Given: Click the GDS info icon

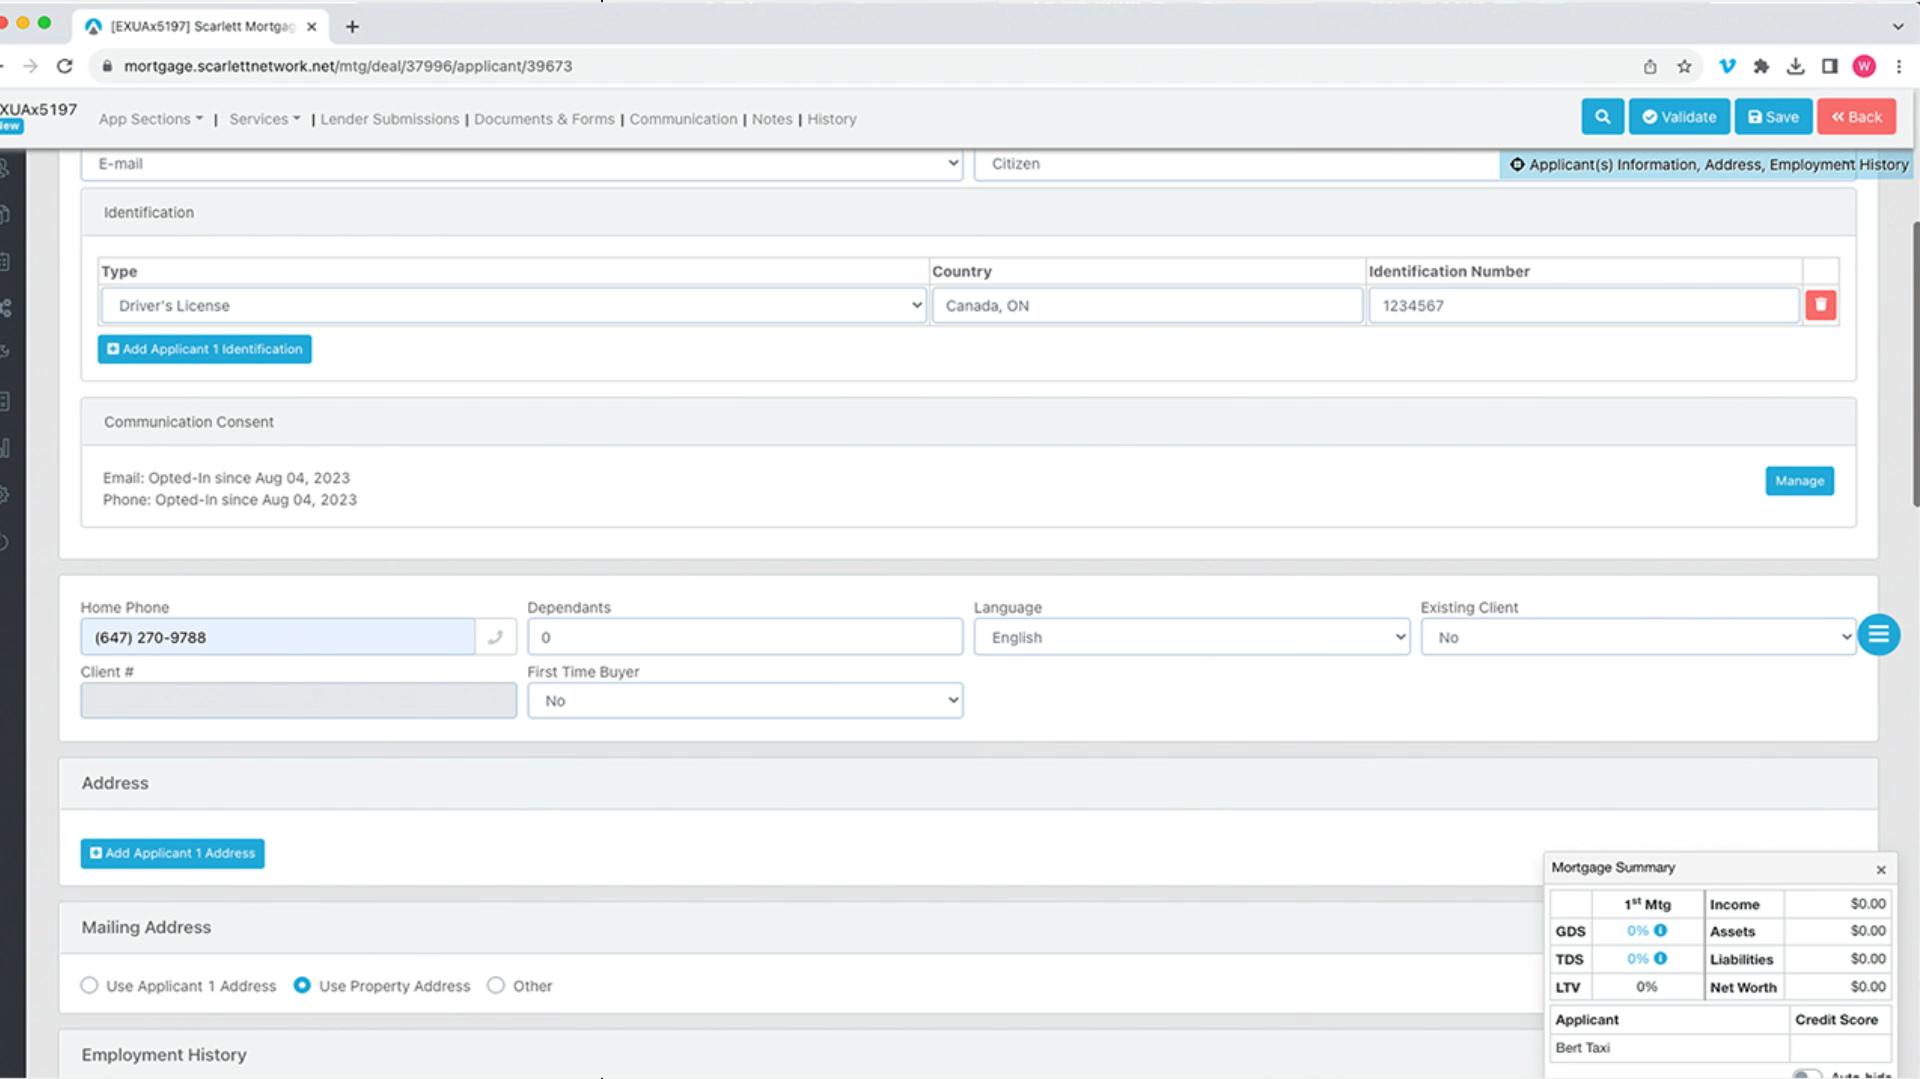Looking at the screenshot, I should pyautogui.click(x=1661, y=931).
